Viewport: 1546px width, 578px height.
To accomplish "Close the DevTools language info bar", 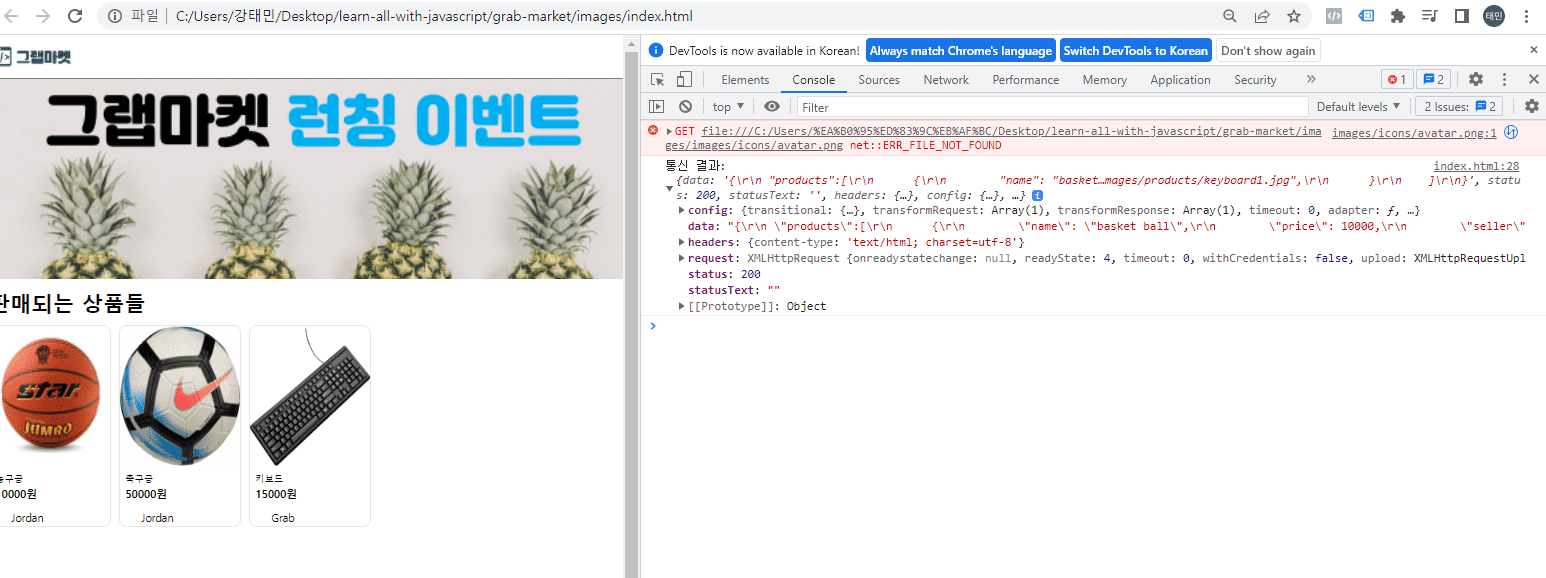I will pyautogui.click(x=1534, y=50).
